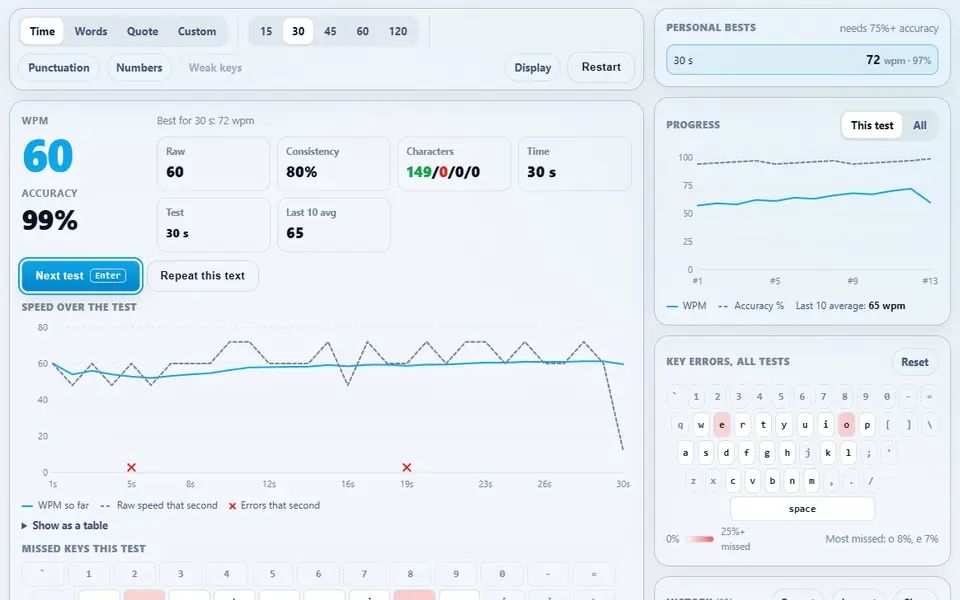Screen dimensions: 960x600
Task: Choose the 15 second duration
Action: click(x=266, y=31)
